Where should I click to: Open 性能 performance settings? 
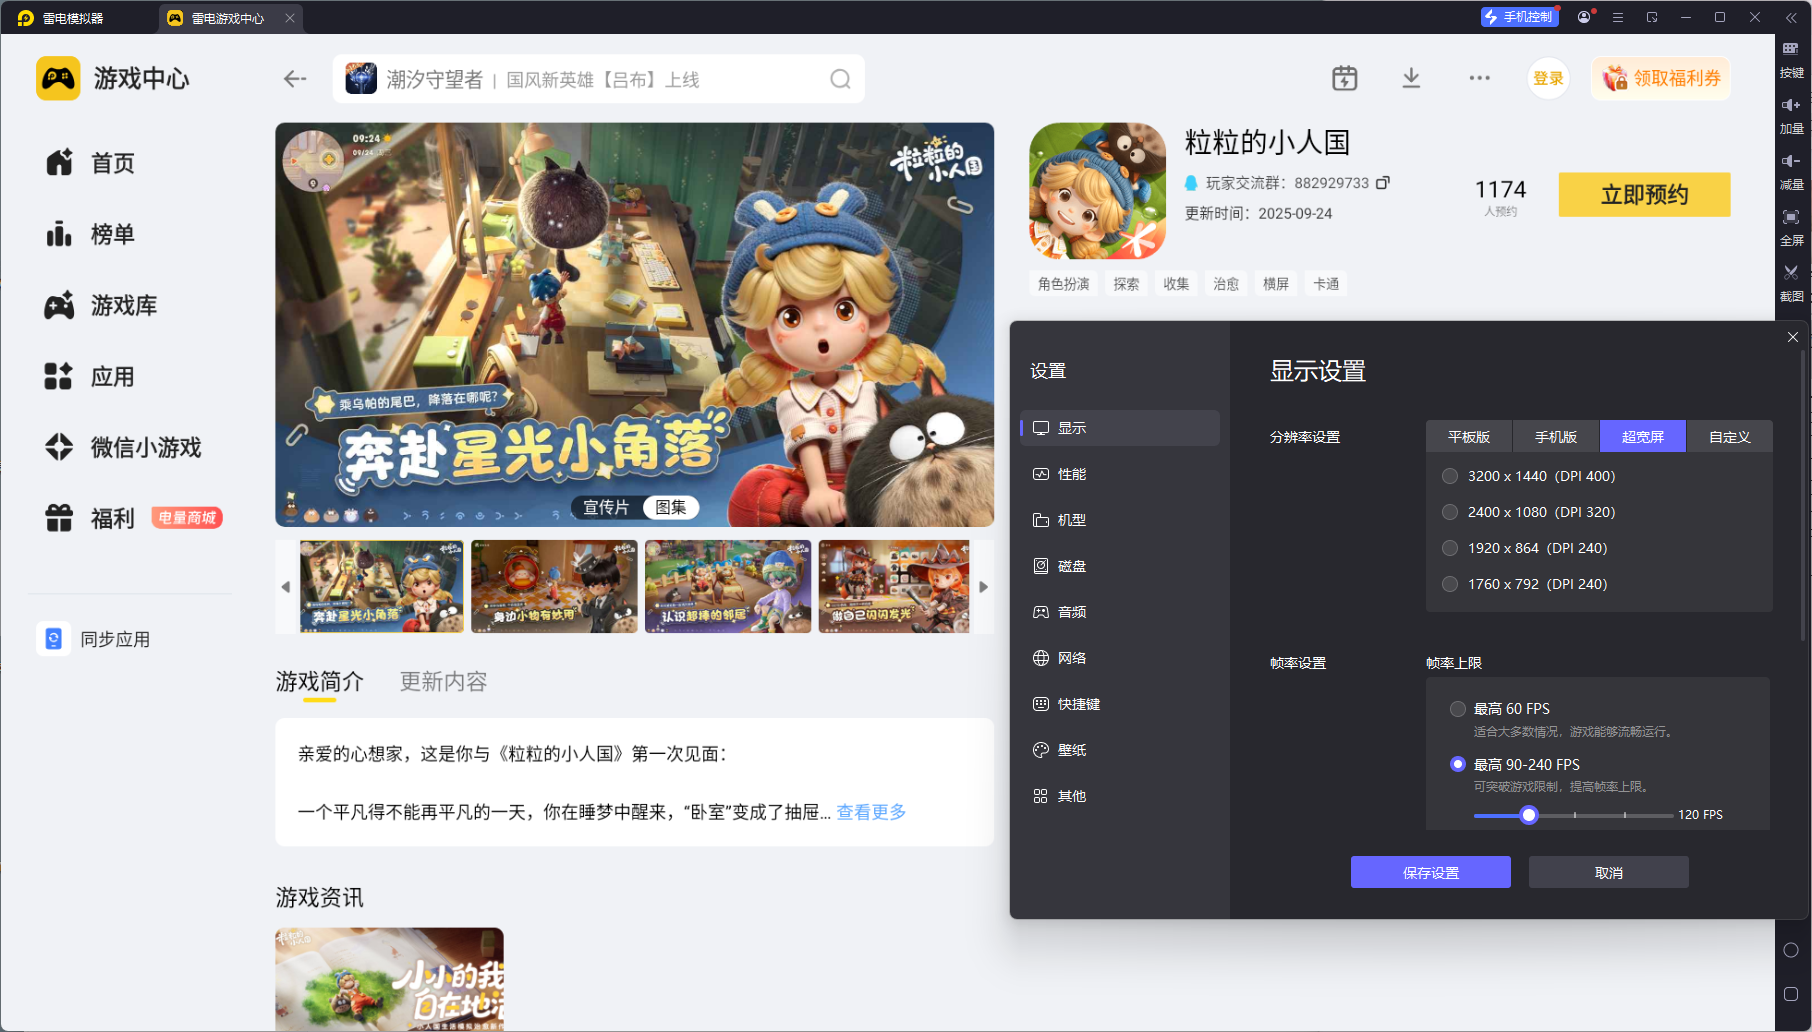point(1120,474)
